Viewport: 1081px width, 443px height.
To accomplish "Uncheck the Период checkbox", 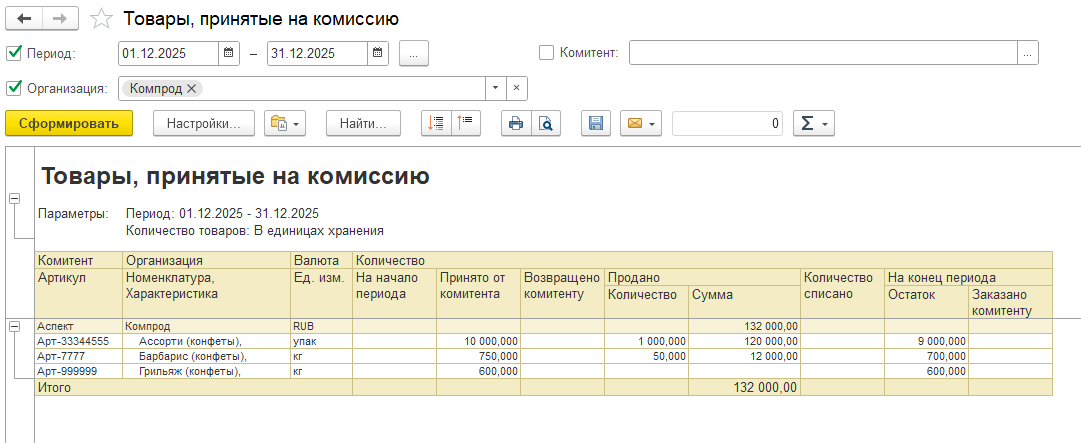I will click(14, 53).
